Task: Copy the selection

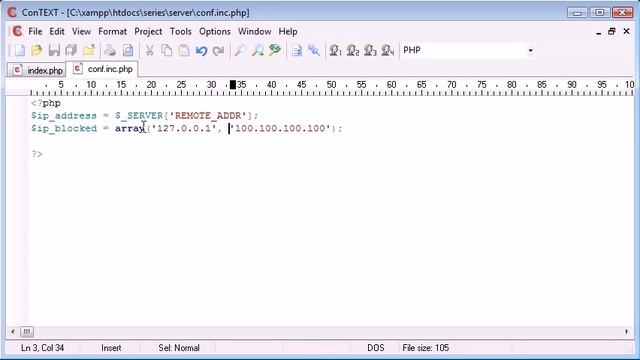Action: pos(167,50)
